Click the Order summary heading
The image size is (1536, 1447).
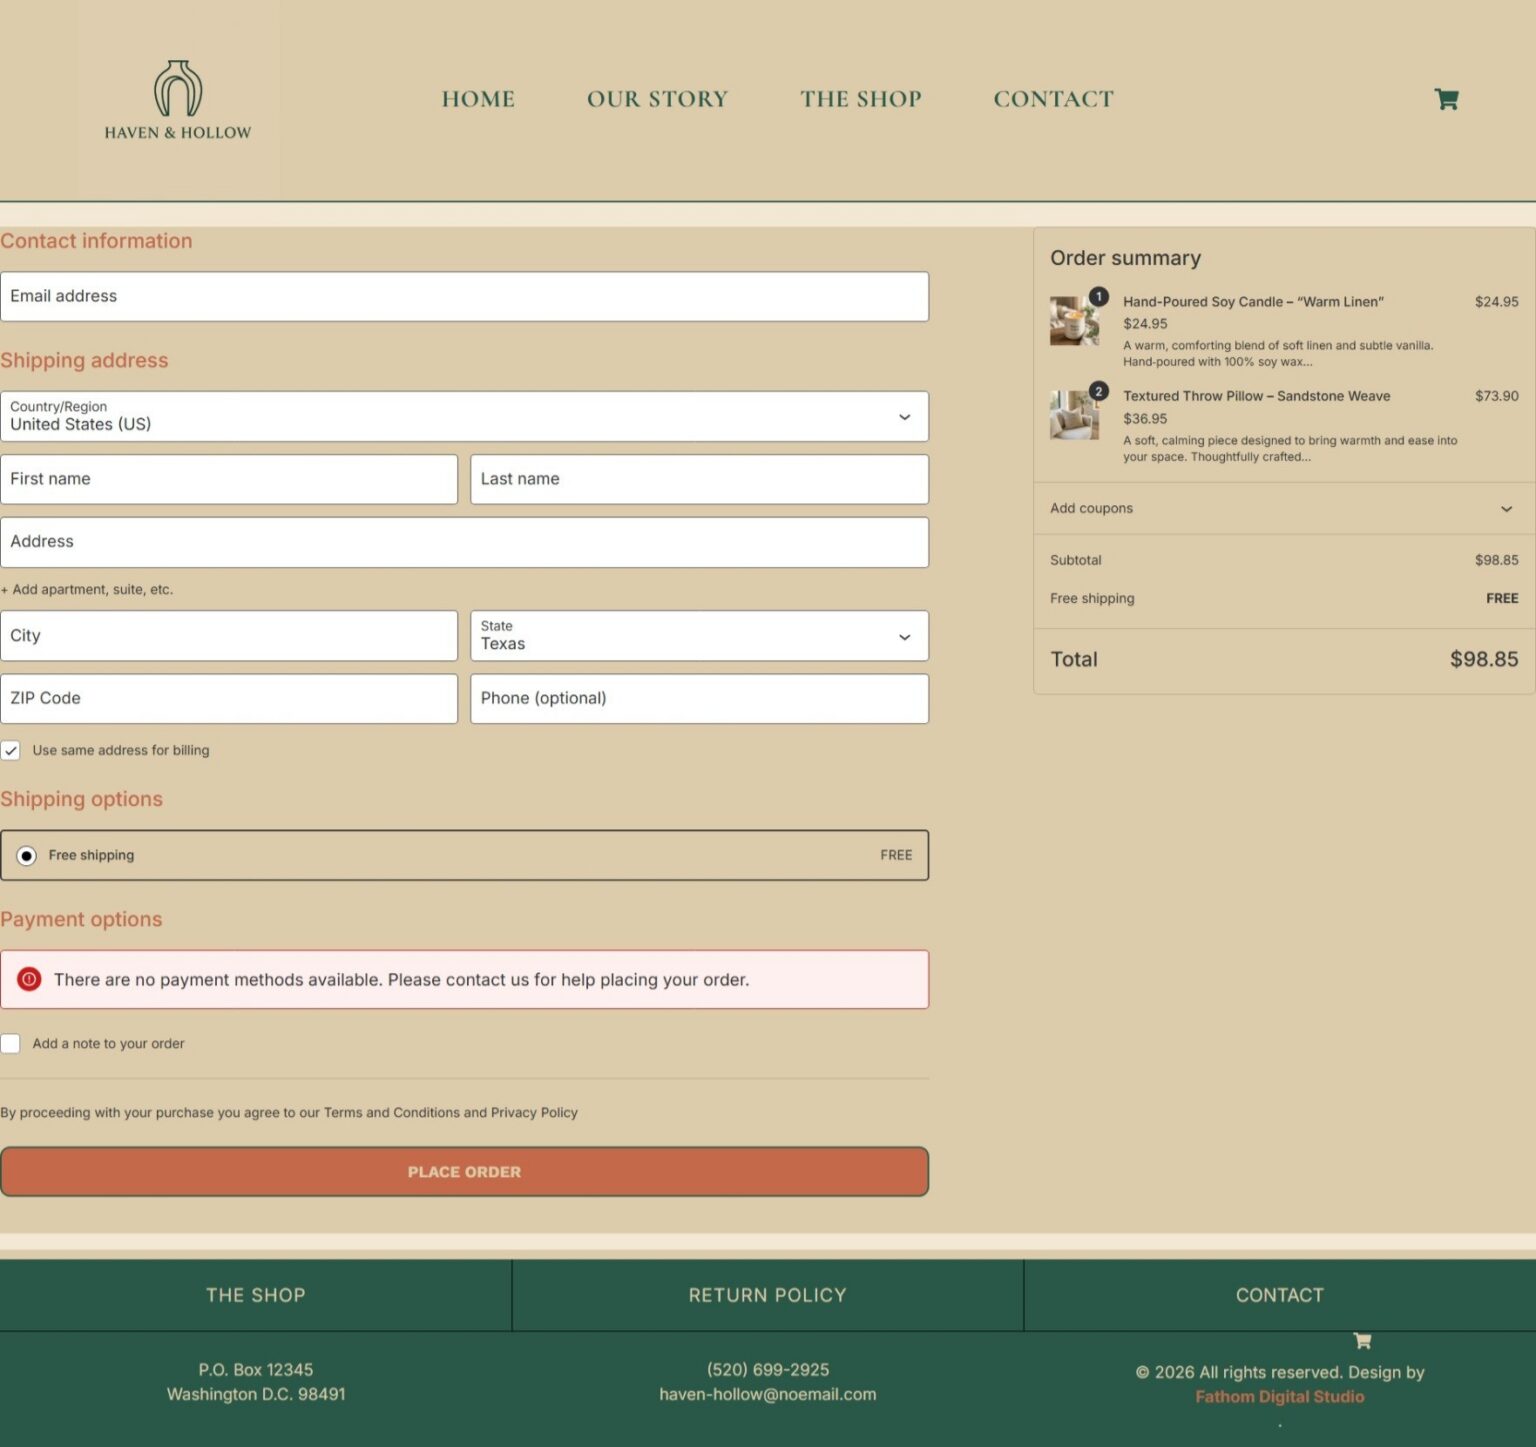pos(1125,258)
